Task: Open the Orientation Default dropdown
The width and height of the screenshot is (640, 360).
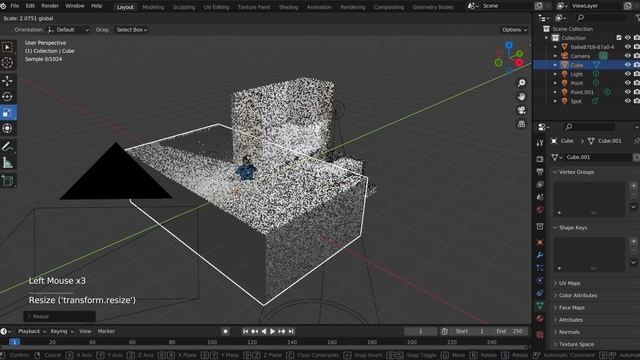Action: 68,30
